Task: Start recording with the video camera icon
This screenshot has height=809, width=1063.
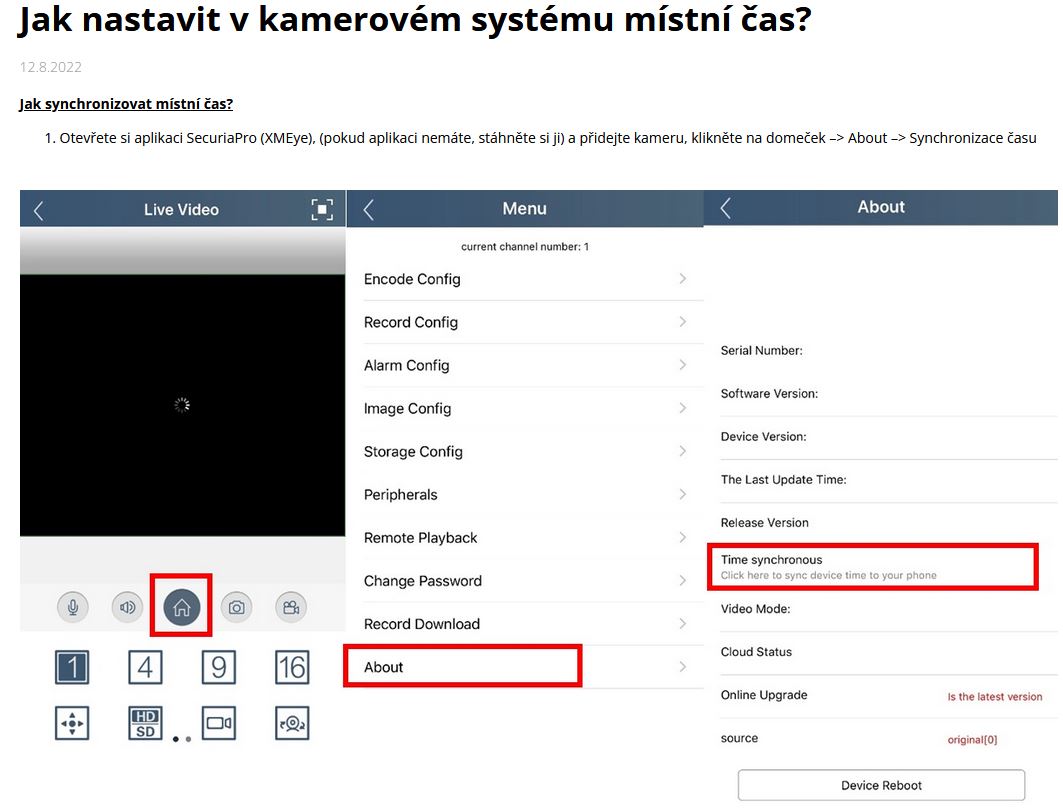Action: pyautogui.click(x=290, y=606)
